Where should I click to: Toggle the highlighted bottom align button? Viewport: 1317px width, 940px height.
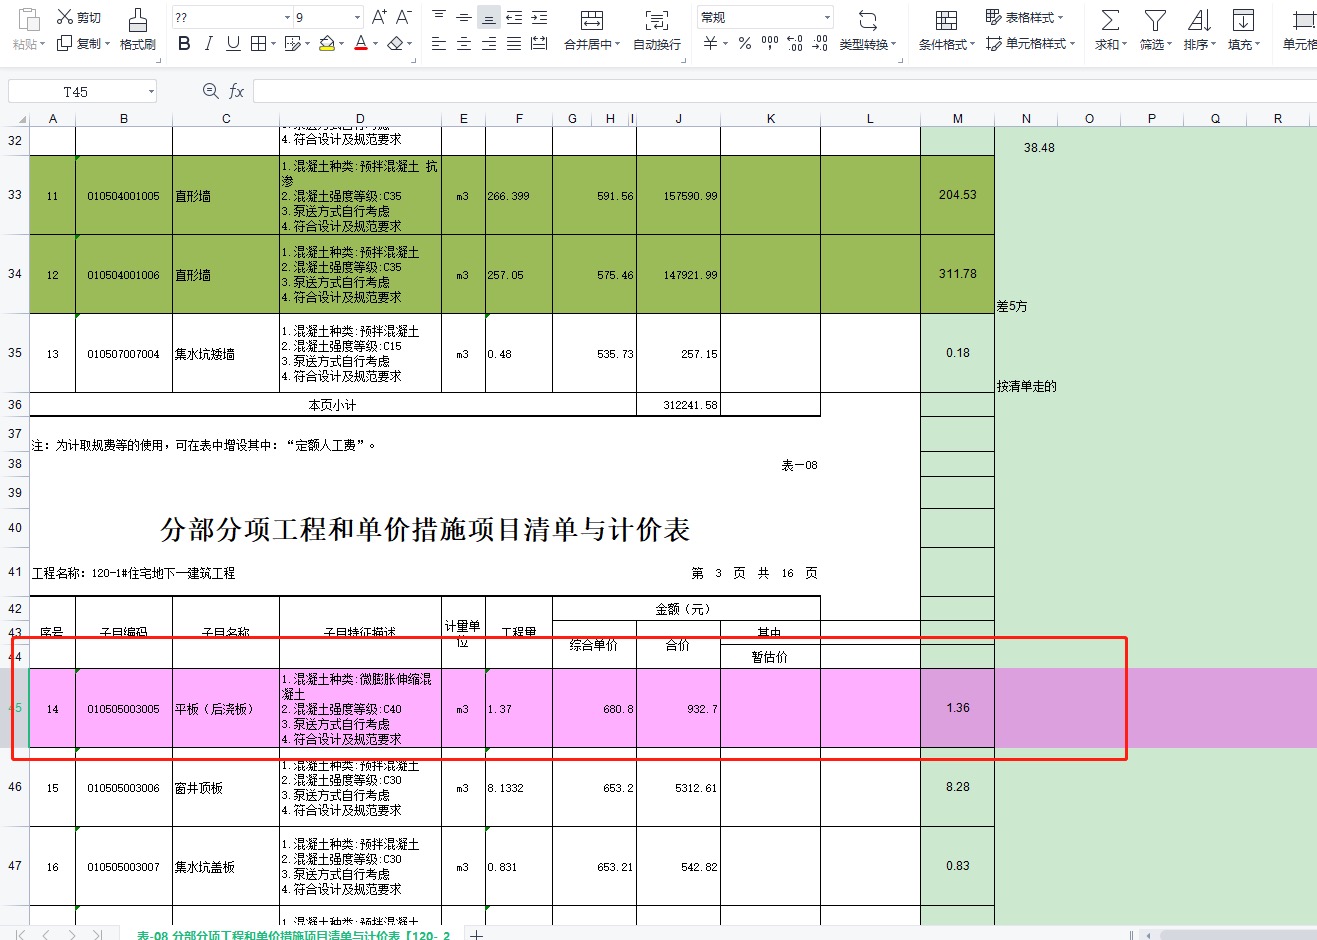tap(488, 17)
